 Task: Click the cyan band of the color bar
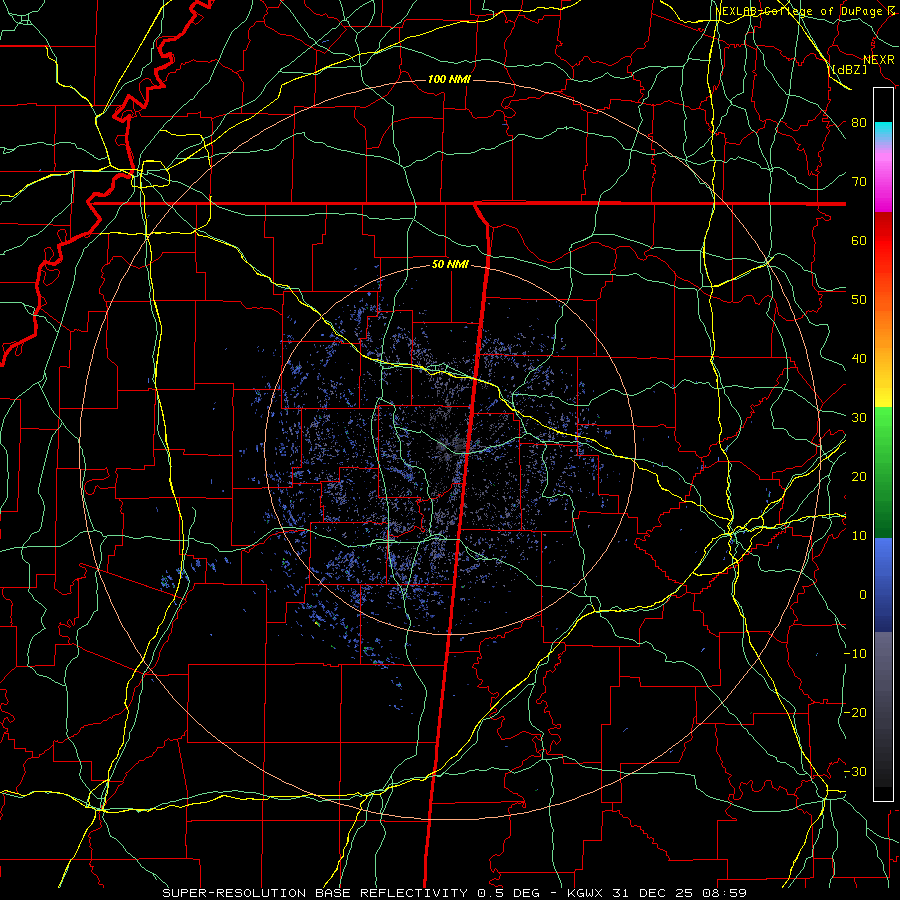(883, 131)
